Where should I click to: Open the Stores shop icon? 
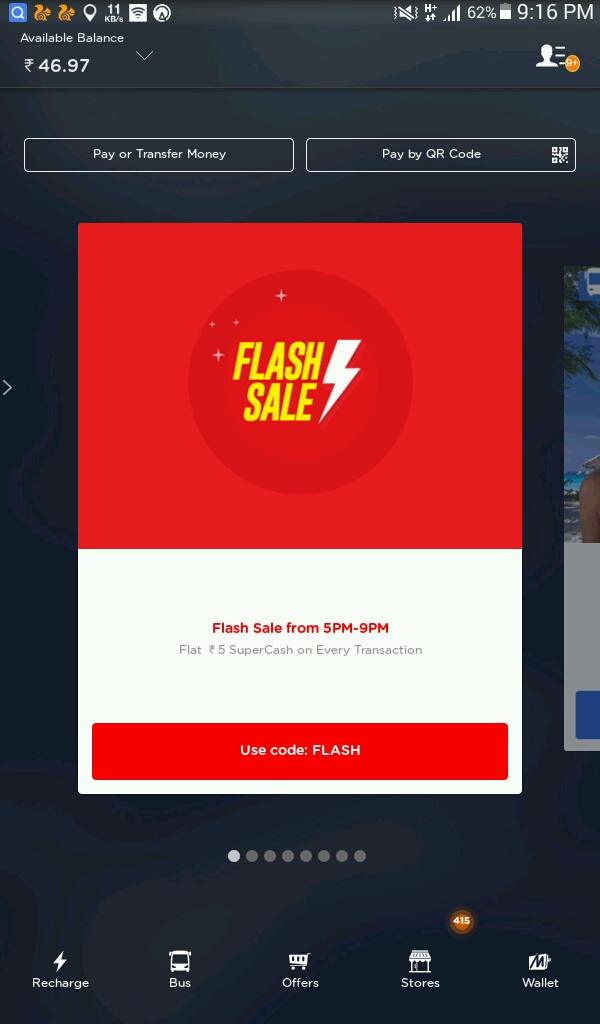420,961
